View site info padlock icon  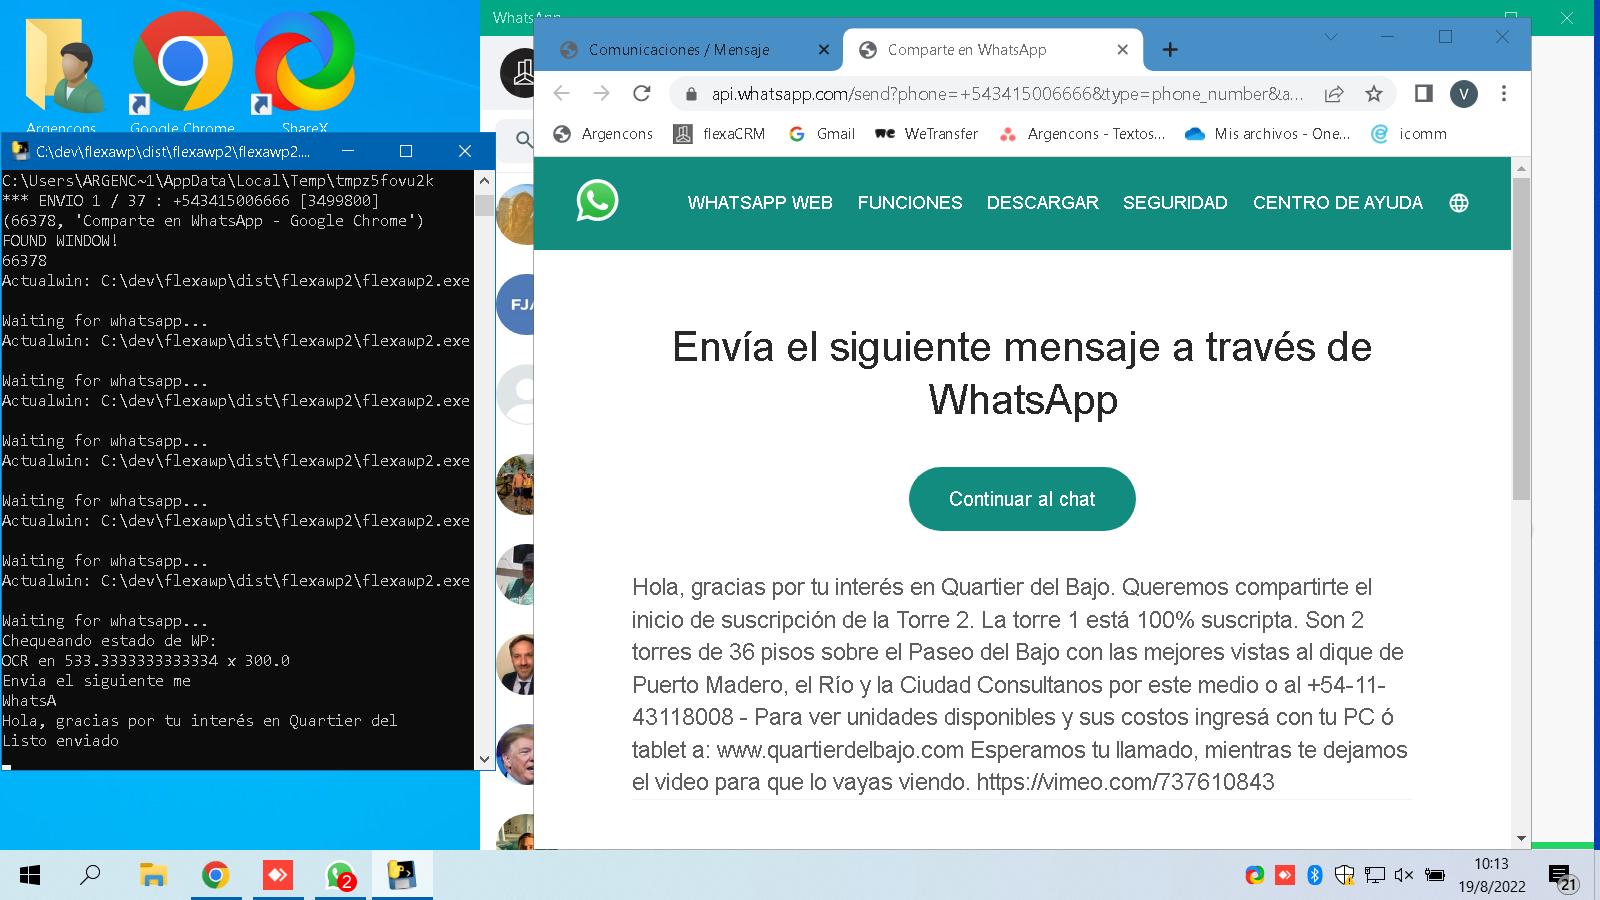coord(690,94)
